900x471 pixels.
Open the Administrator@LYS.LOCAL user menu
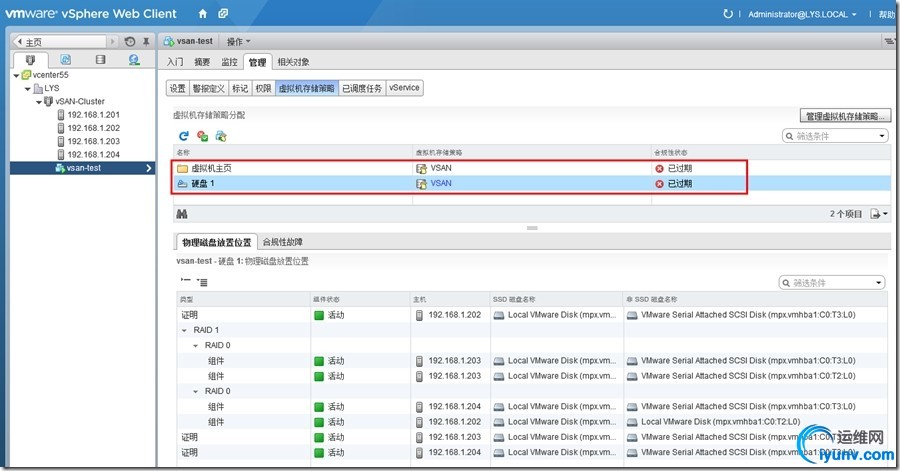click(802, 14)
